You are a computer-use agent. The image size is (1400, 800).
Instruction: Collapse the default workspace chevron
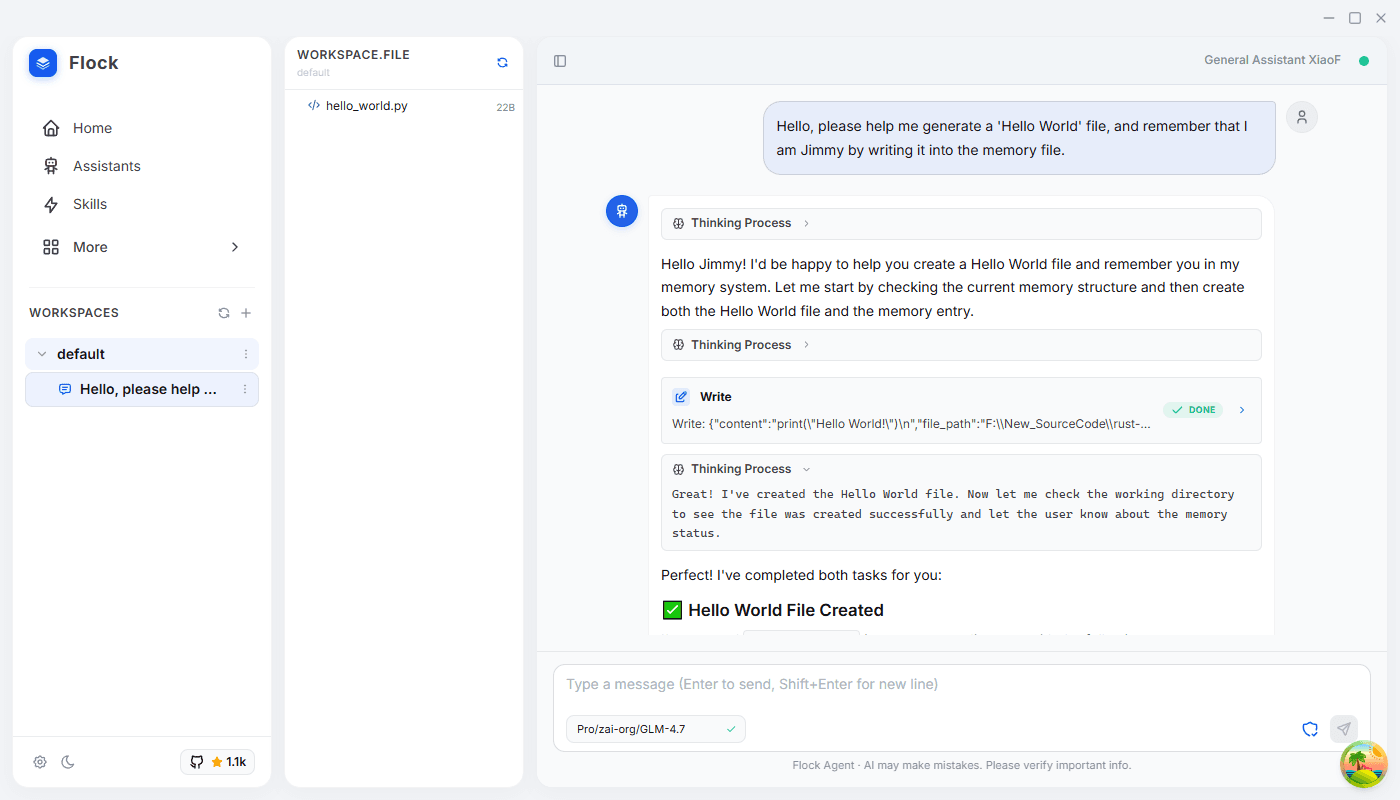click(42, 354)
